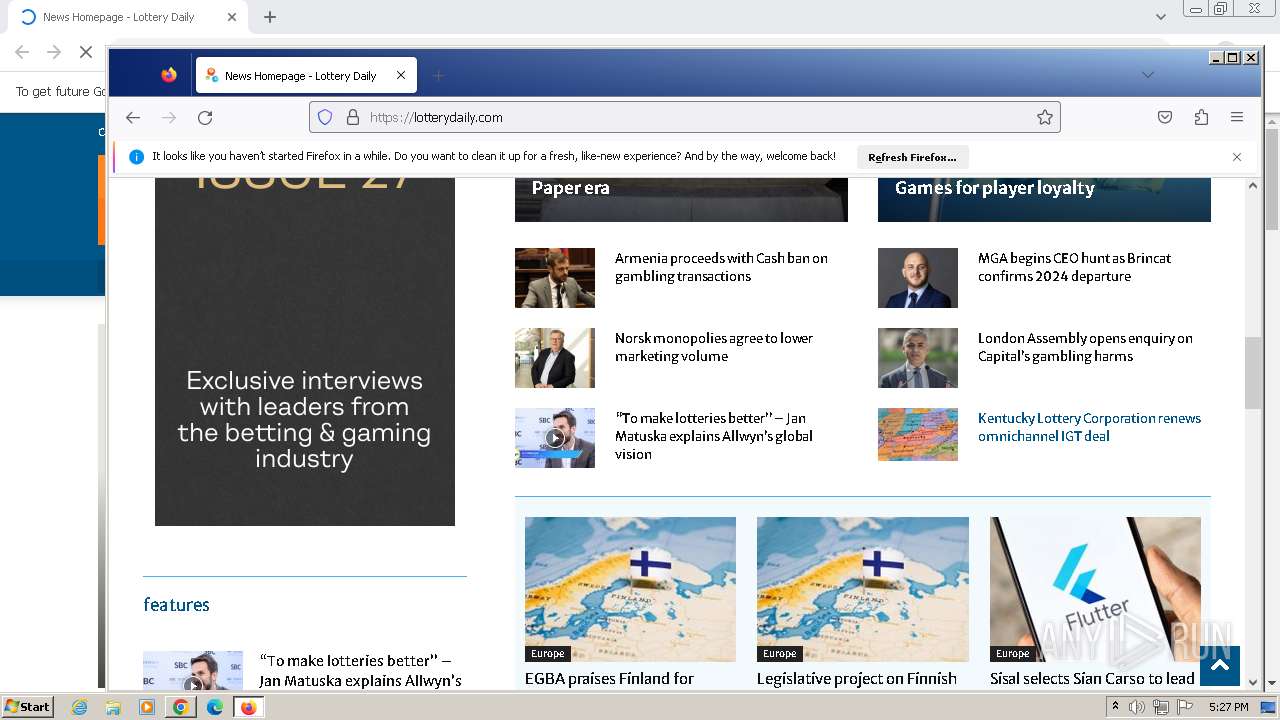Click the Norsk monopolies article thumbnail

tap(555, 358)
